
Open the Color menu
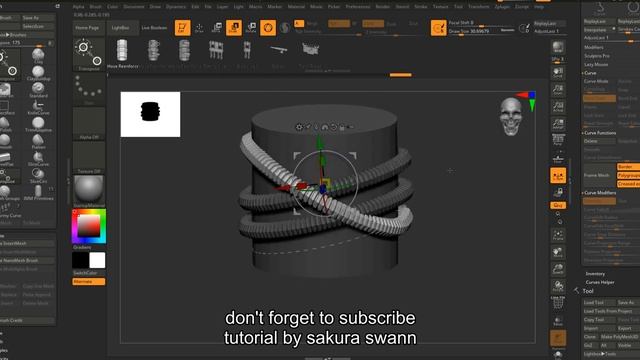point(113,7)
